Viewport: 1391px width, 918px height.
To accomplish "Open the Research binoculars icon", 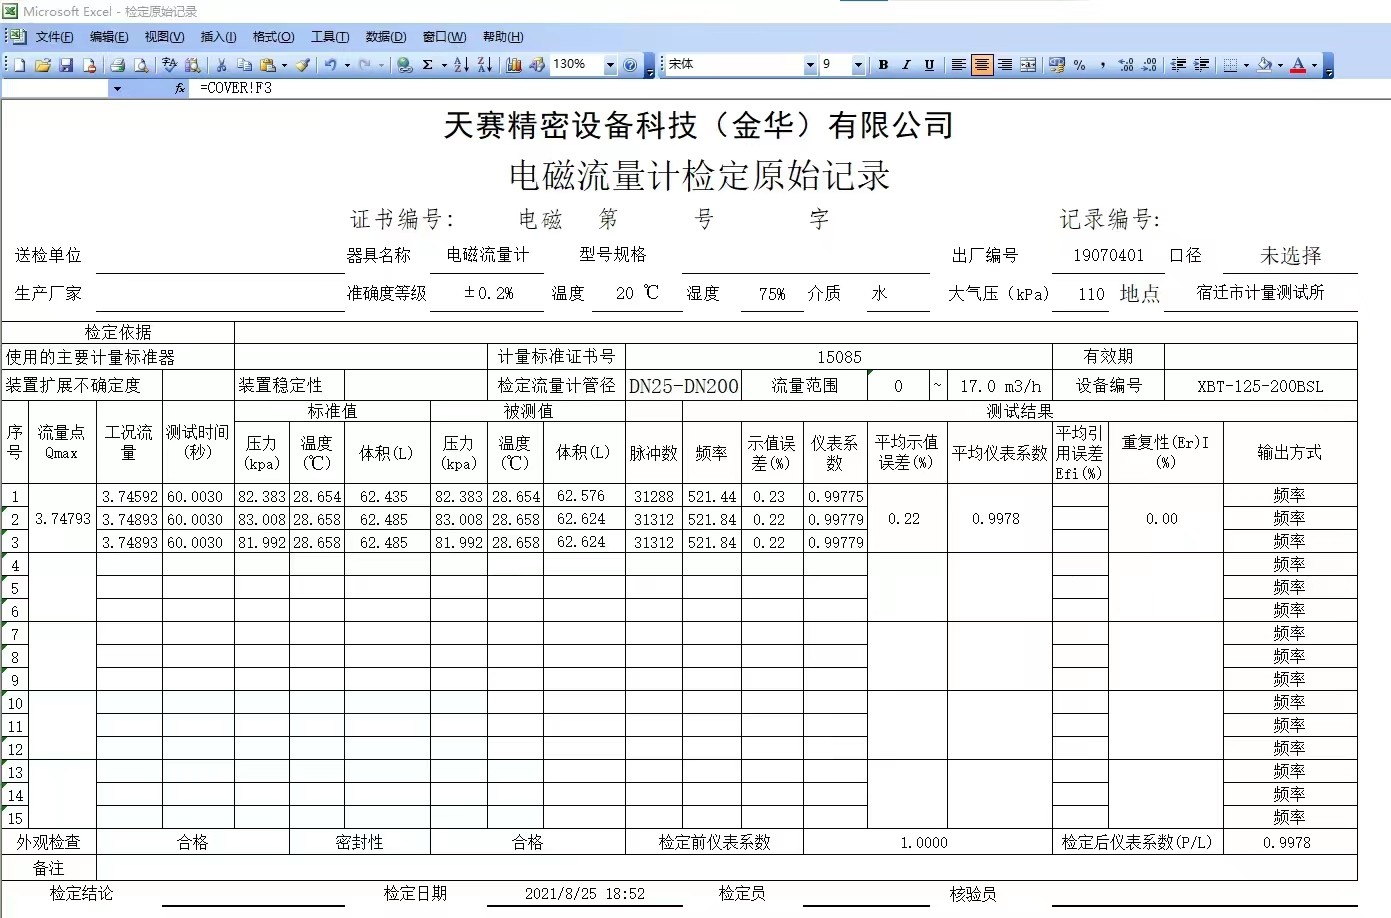I will click(192, 65).
